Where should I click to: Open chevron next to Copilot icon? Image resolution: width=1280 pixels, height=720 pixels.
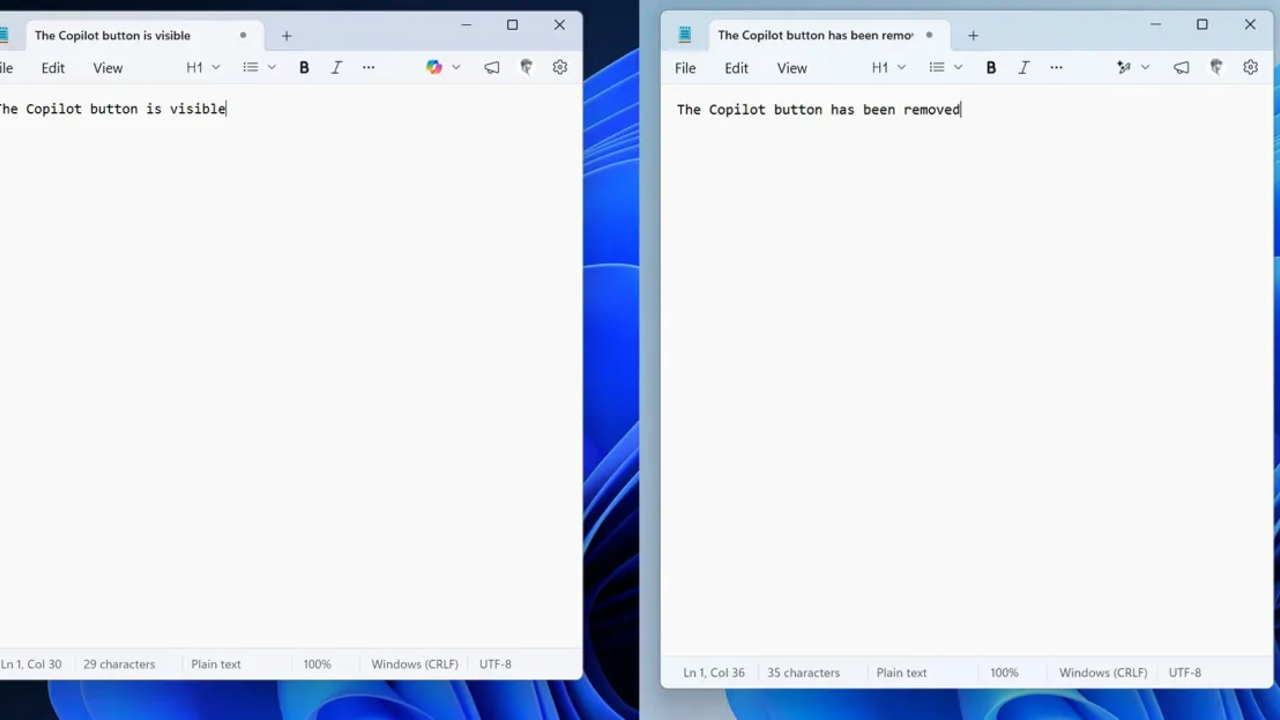click(x=456, y=67)
